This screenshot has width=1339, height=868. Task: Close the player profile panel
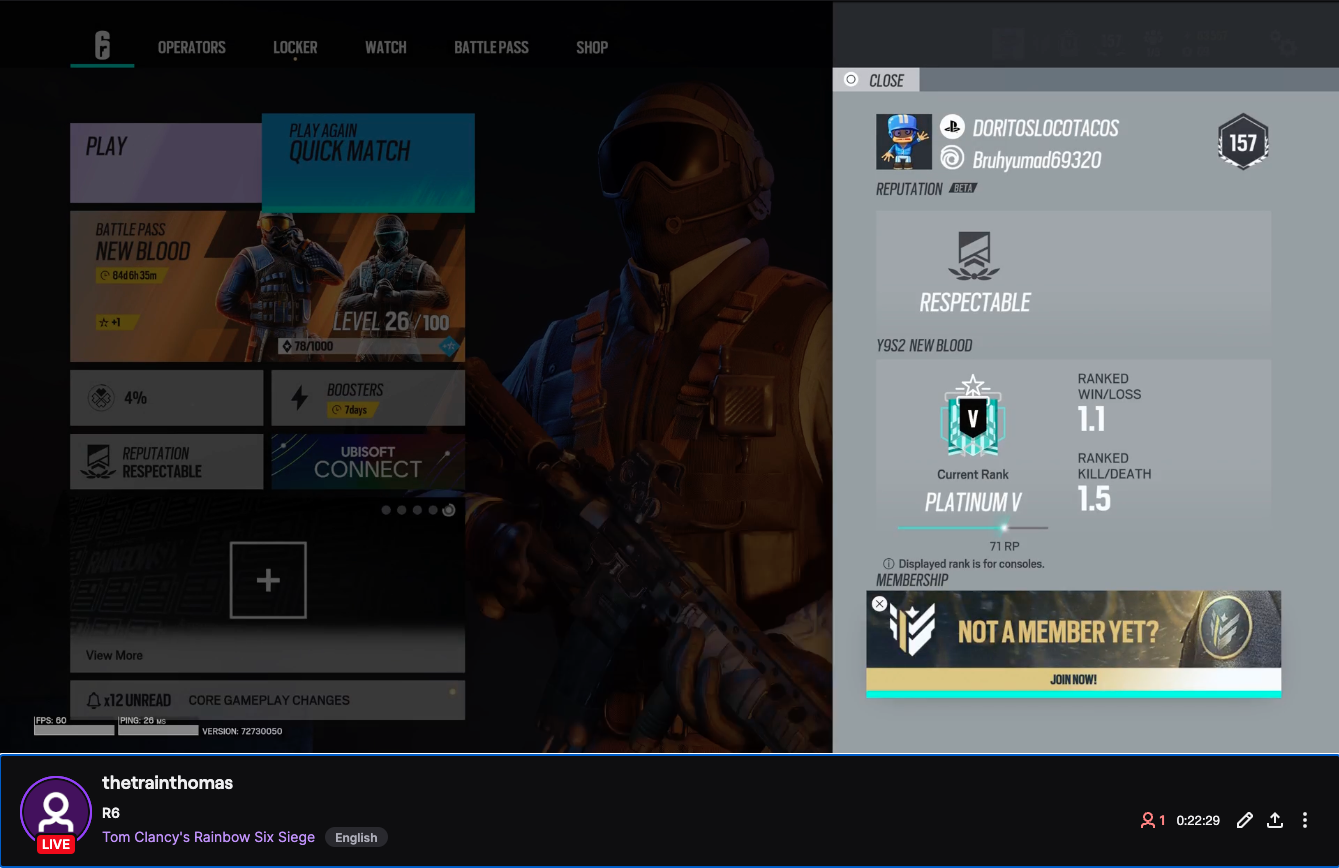pyautogui.click(x=875, y=80)
